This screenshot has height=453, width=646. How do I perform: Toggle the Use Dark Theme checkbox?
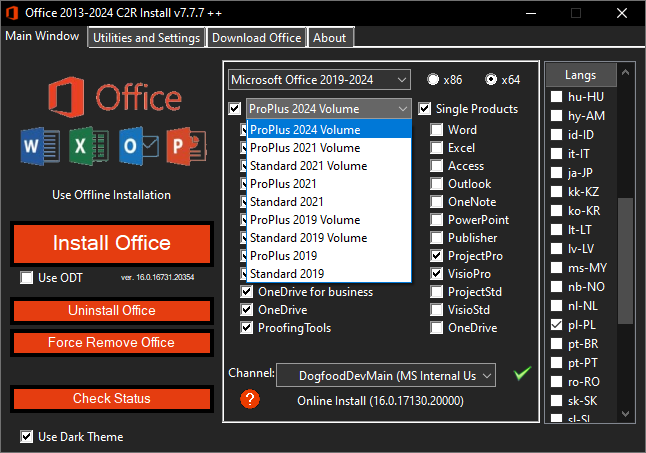27,437
